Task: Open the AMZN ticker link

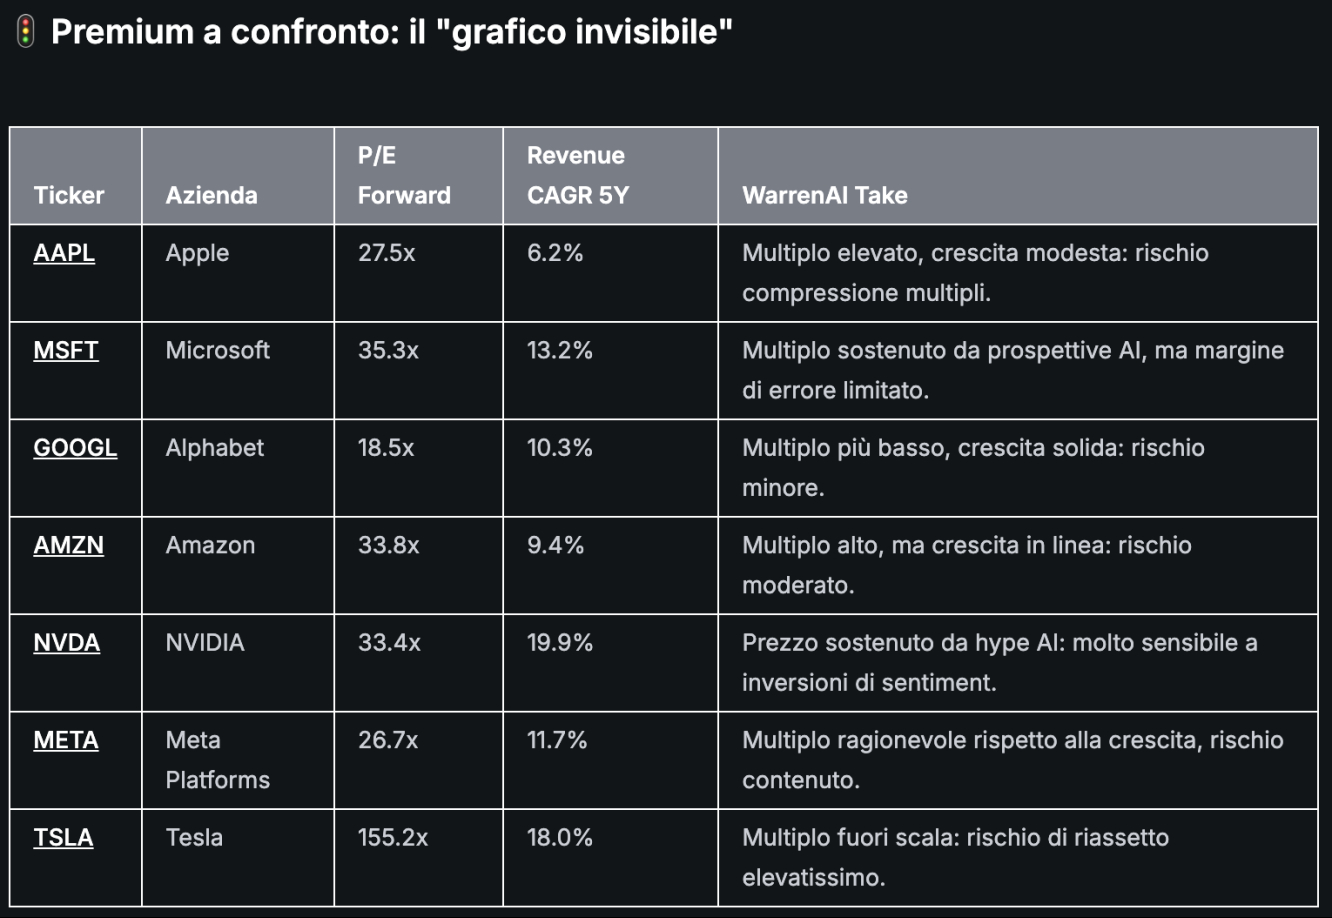Action: click(68, 545)
